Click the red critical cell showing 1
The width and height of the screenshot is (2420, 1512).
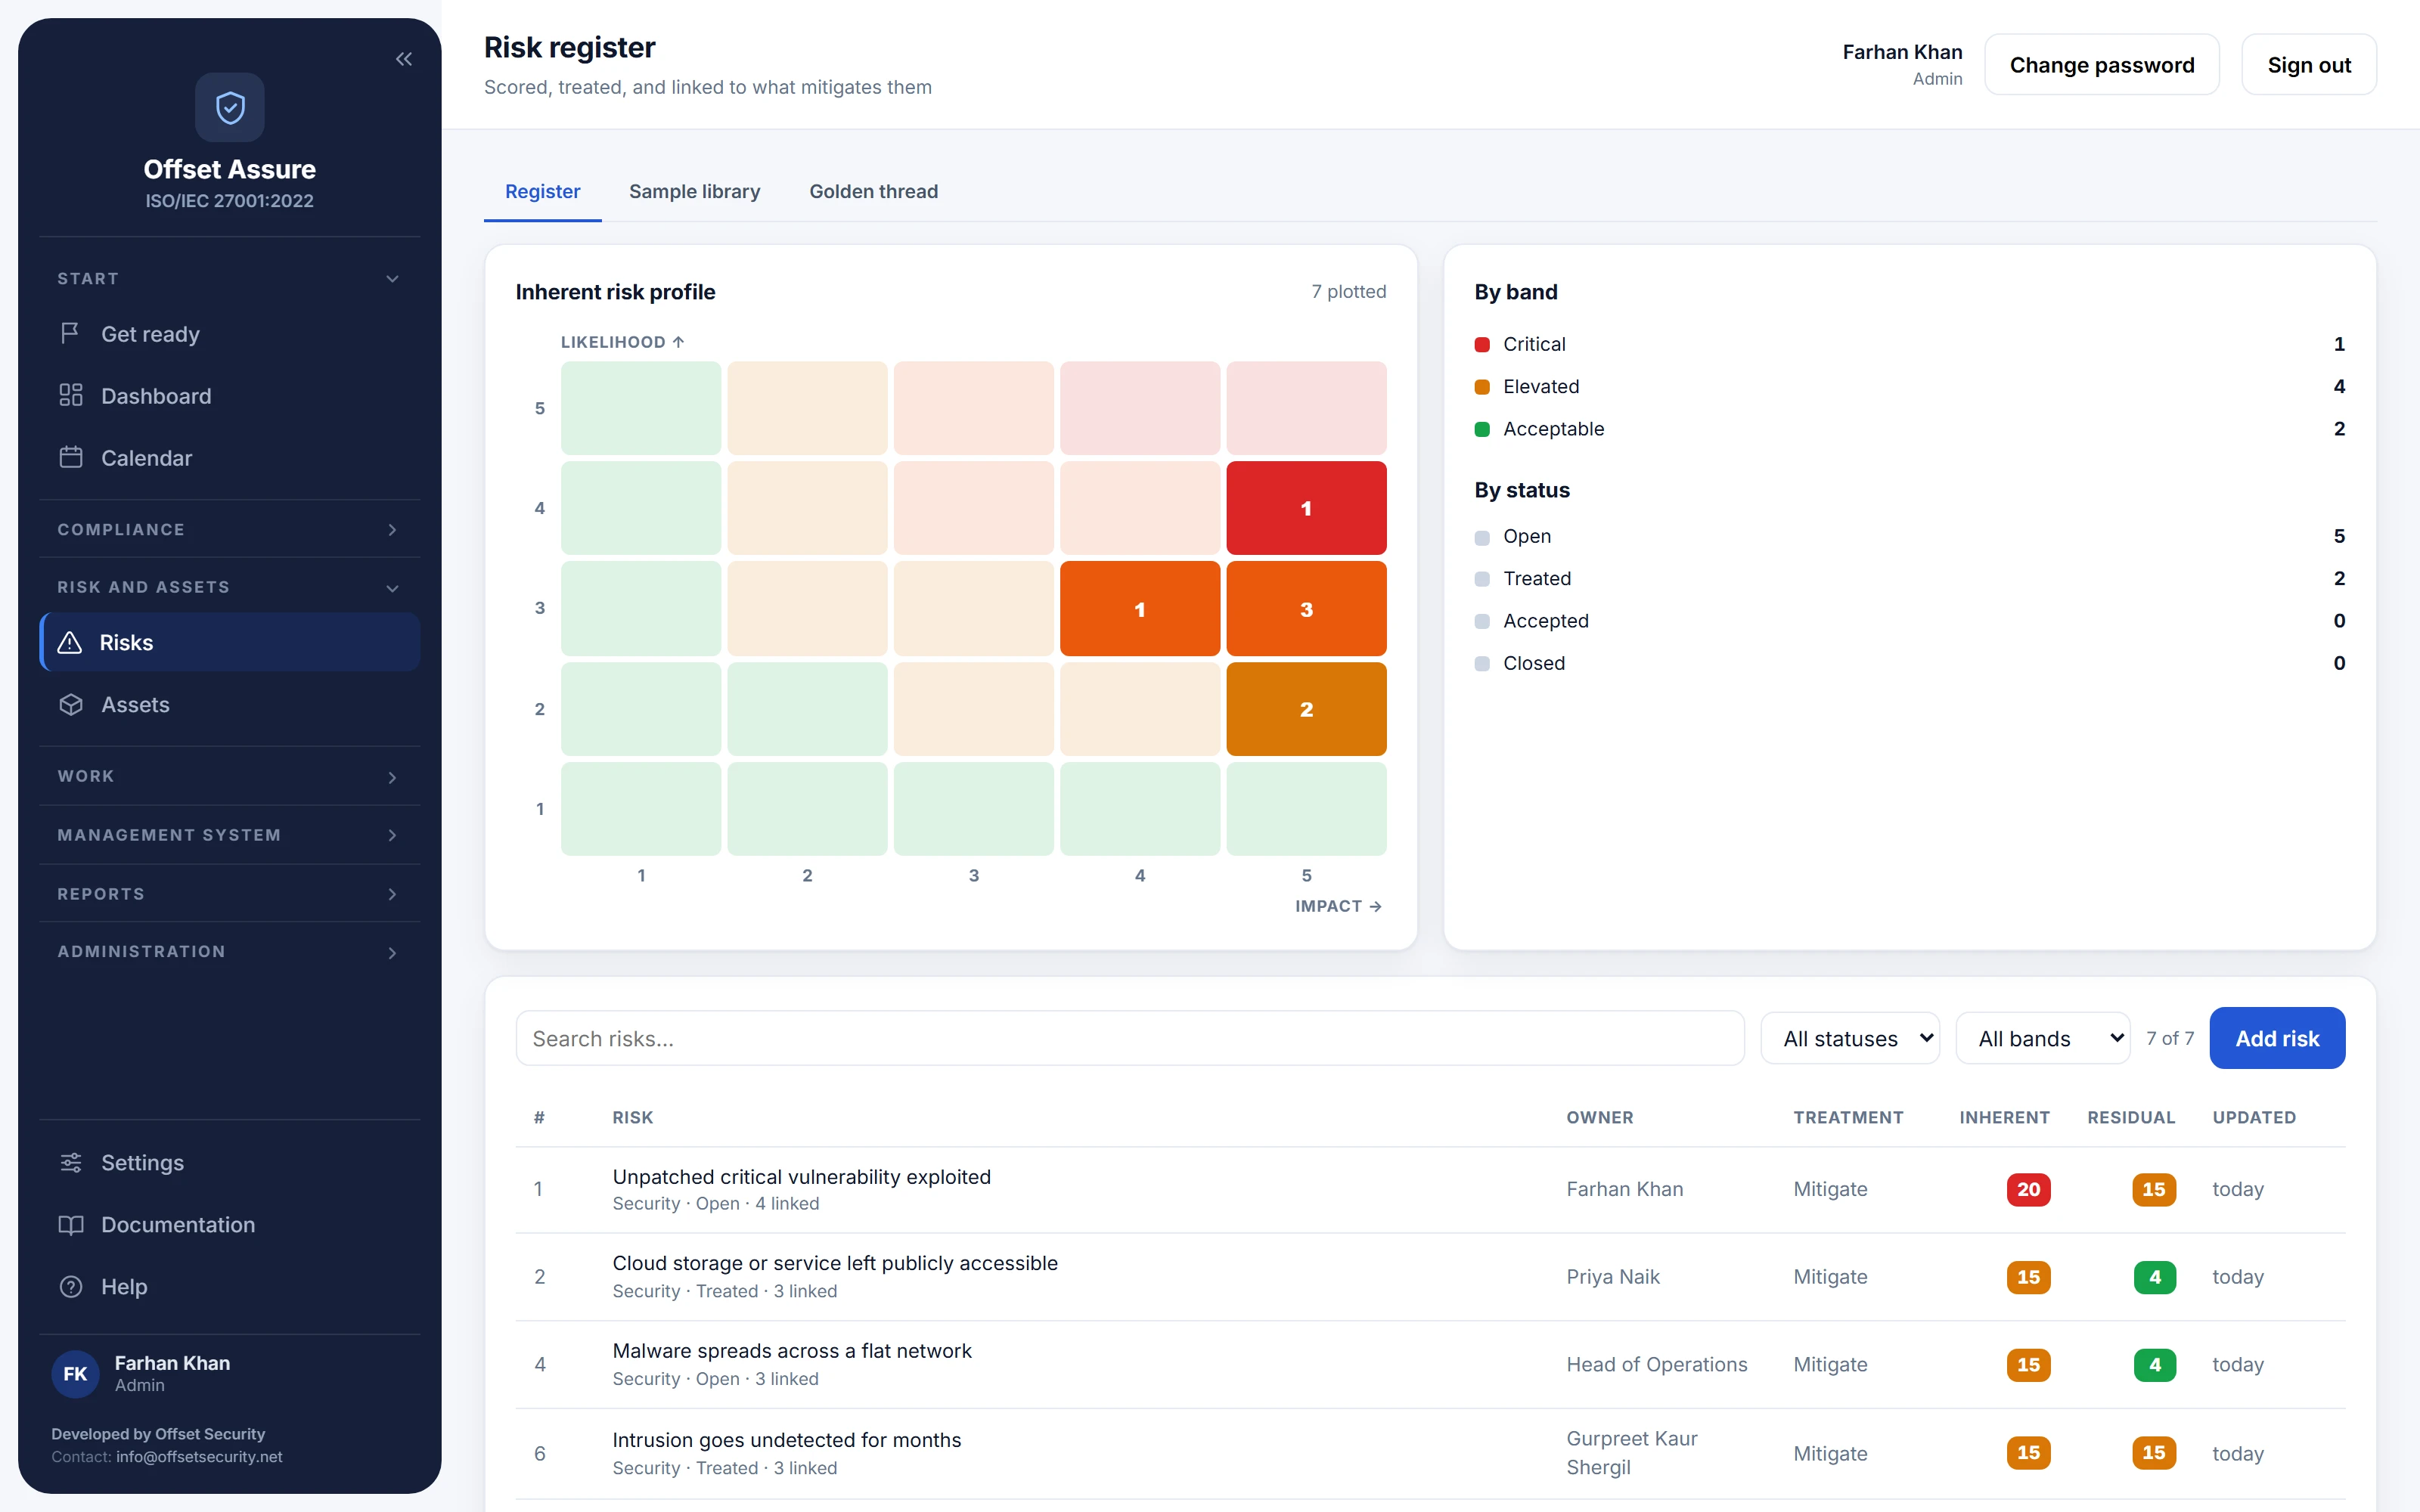(1306, 508)
